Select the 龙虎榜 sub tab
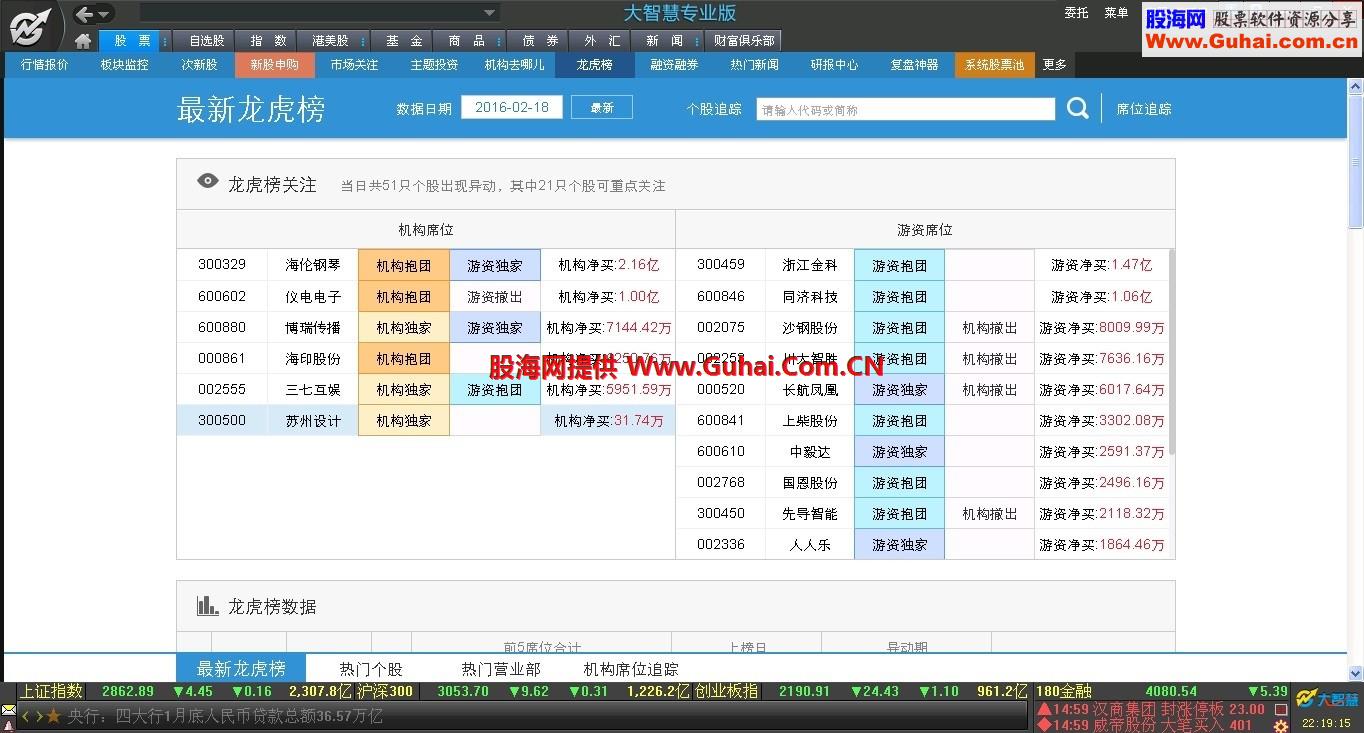 (x=594, y=65)
